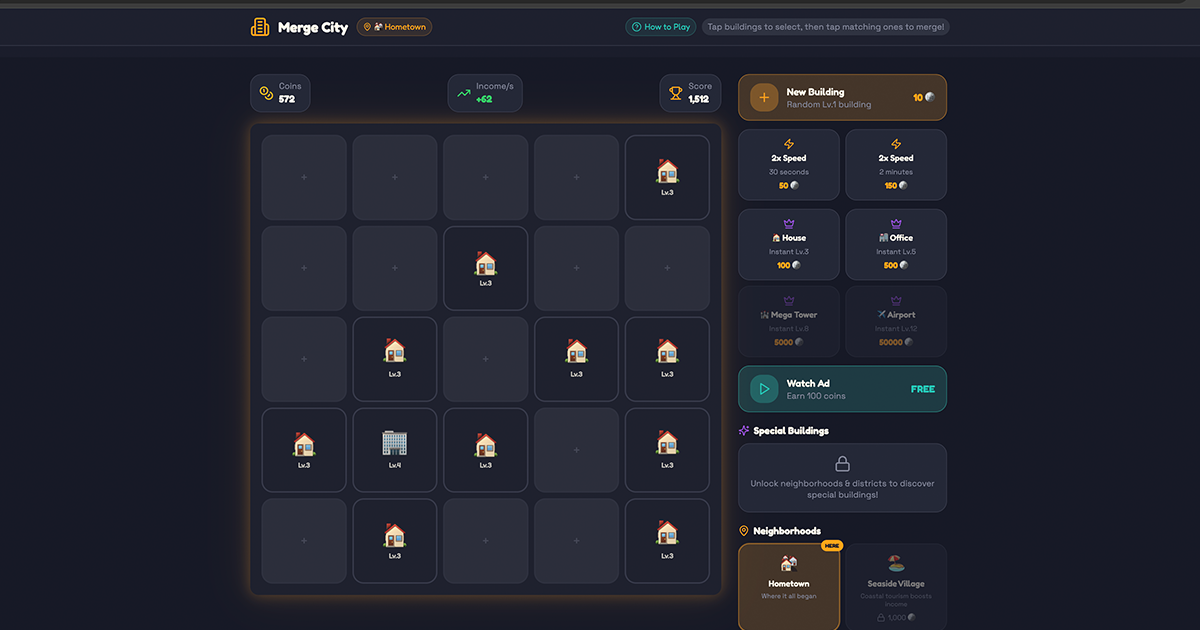Click the Hometown badge in the header
Image resolution: width=1200 pixels, height=630 pixels.
pyautogui.click(x=394, y=27)
